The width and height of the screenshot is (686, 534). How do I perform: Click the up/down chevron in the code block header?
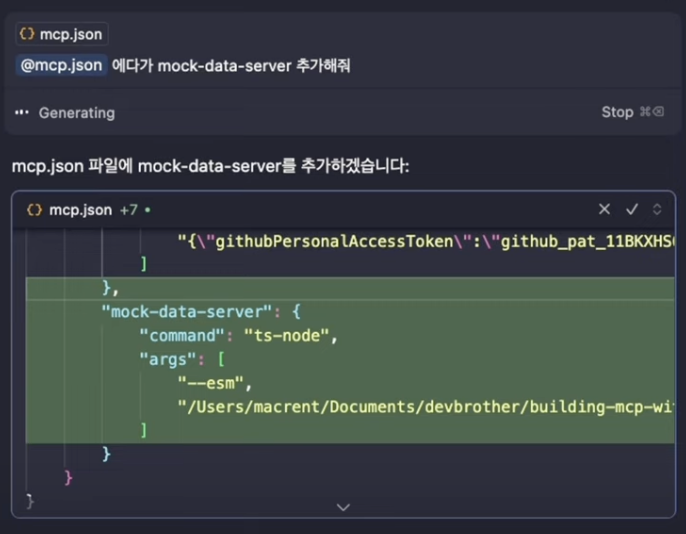click(657, 209)
